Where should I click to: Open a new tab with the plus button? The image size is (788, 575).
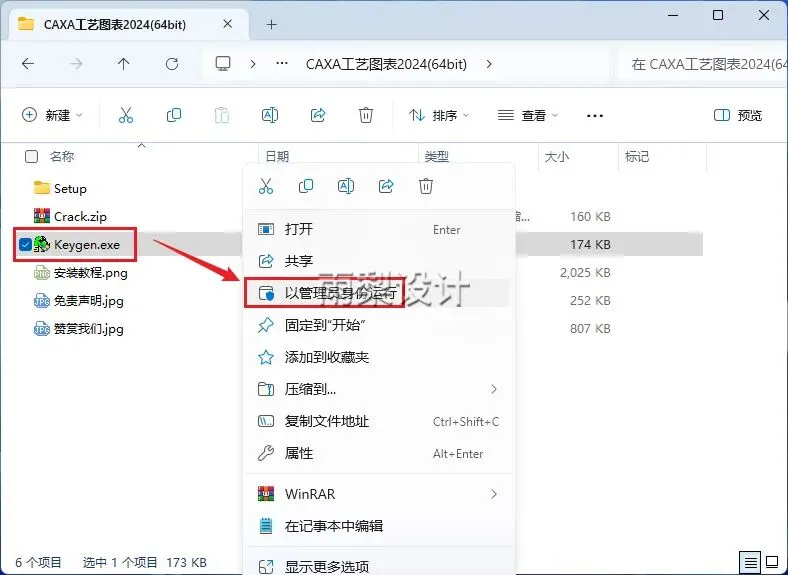[x=271, y=24]
